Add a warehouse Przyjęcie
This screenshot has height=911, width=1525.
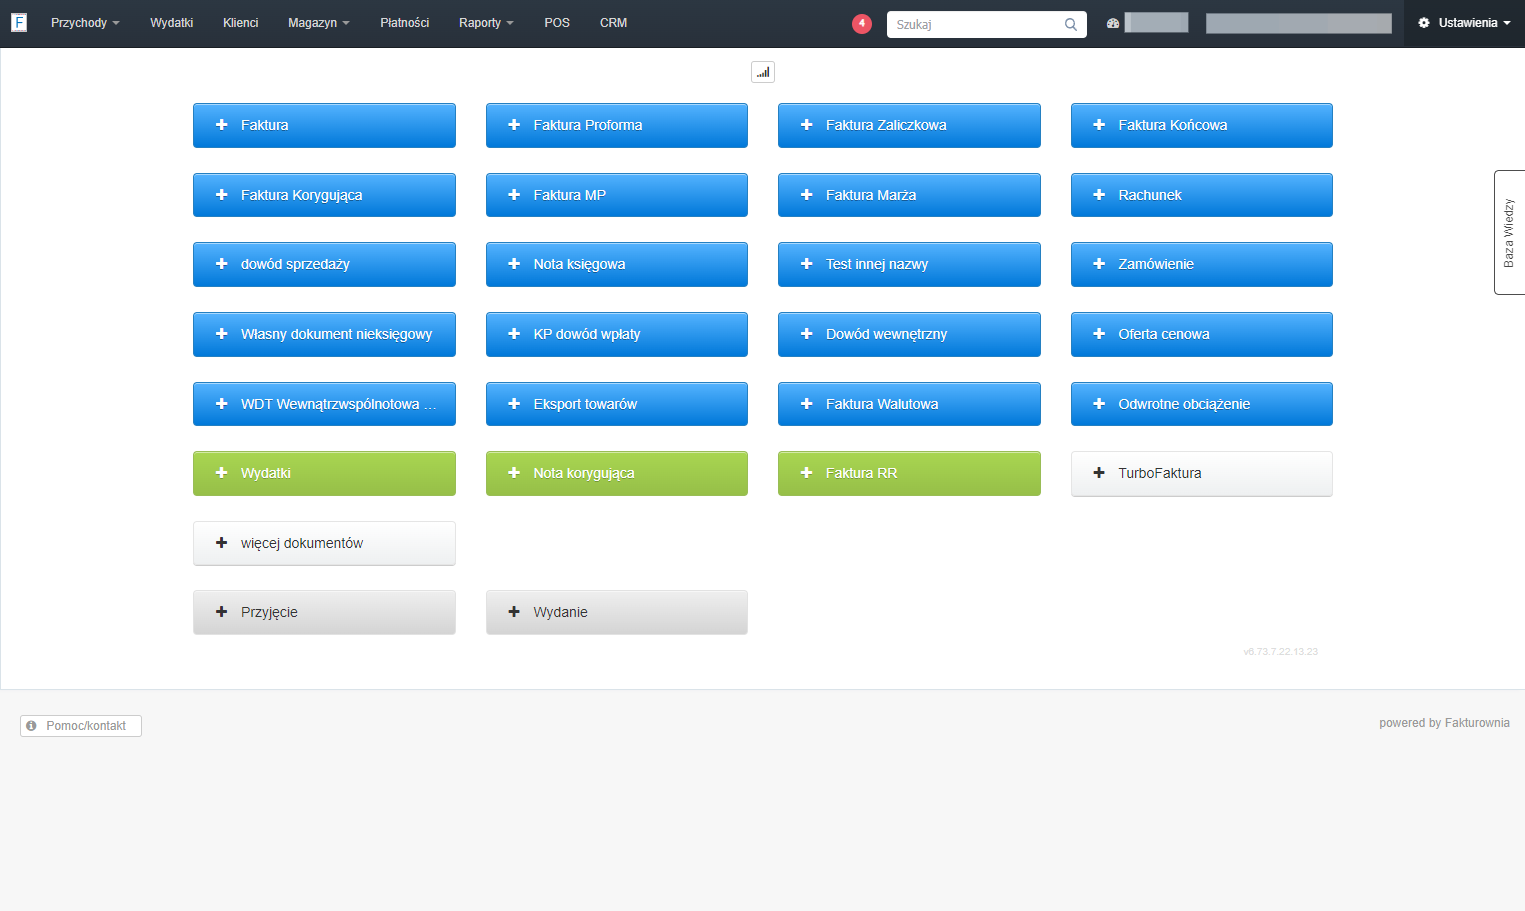pos(324,612)
